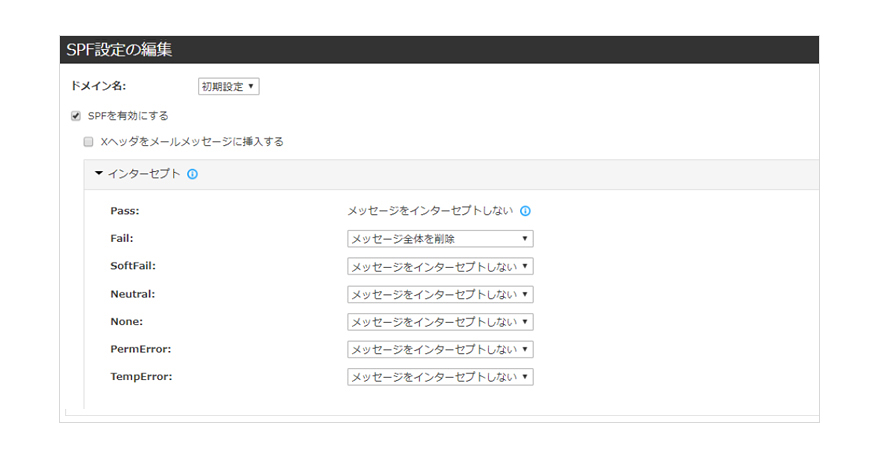Open the None action dropdown
Screen dimensions: 880x460
(x=440, y=322)
